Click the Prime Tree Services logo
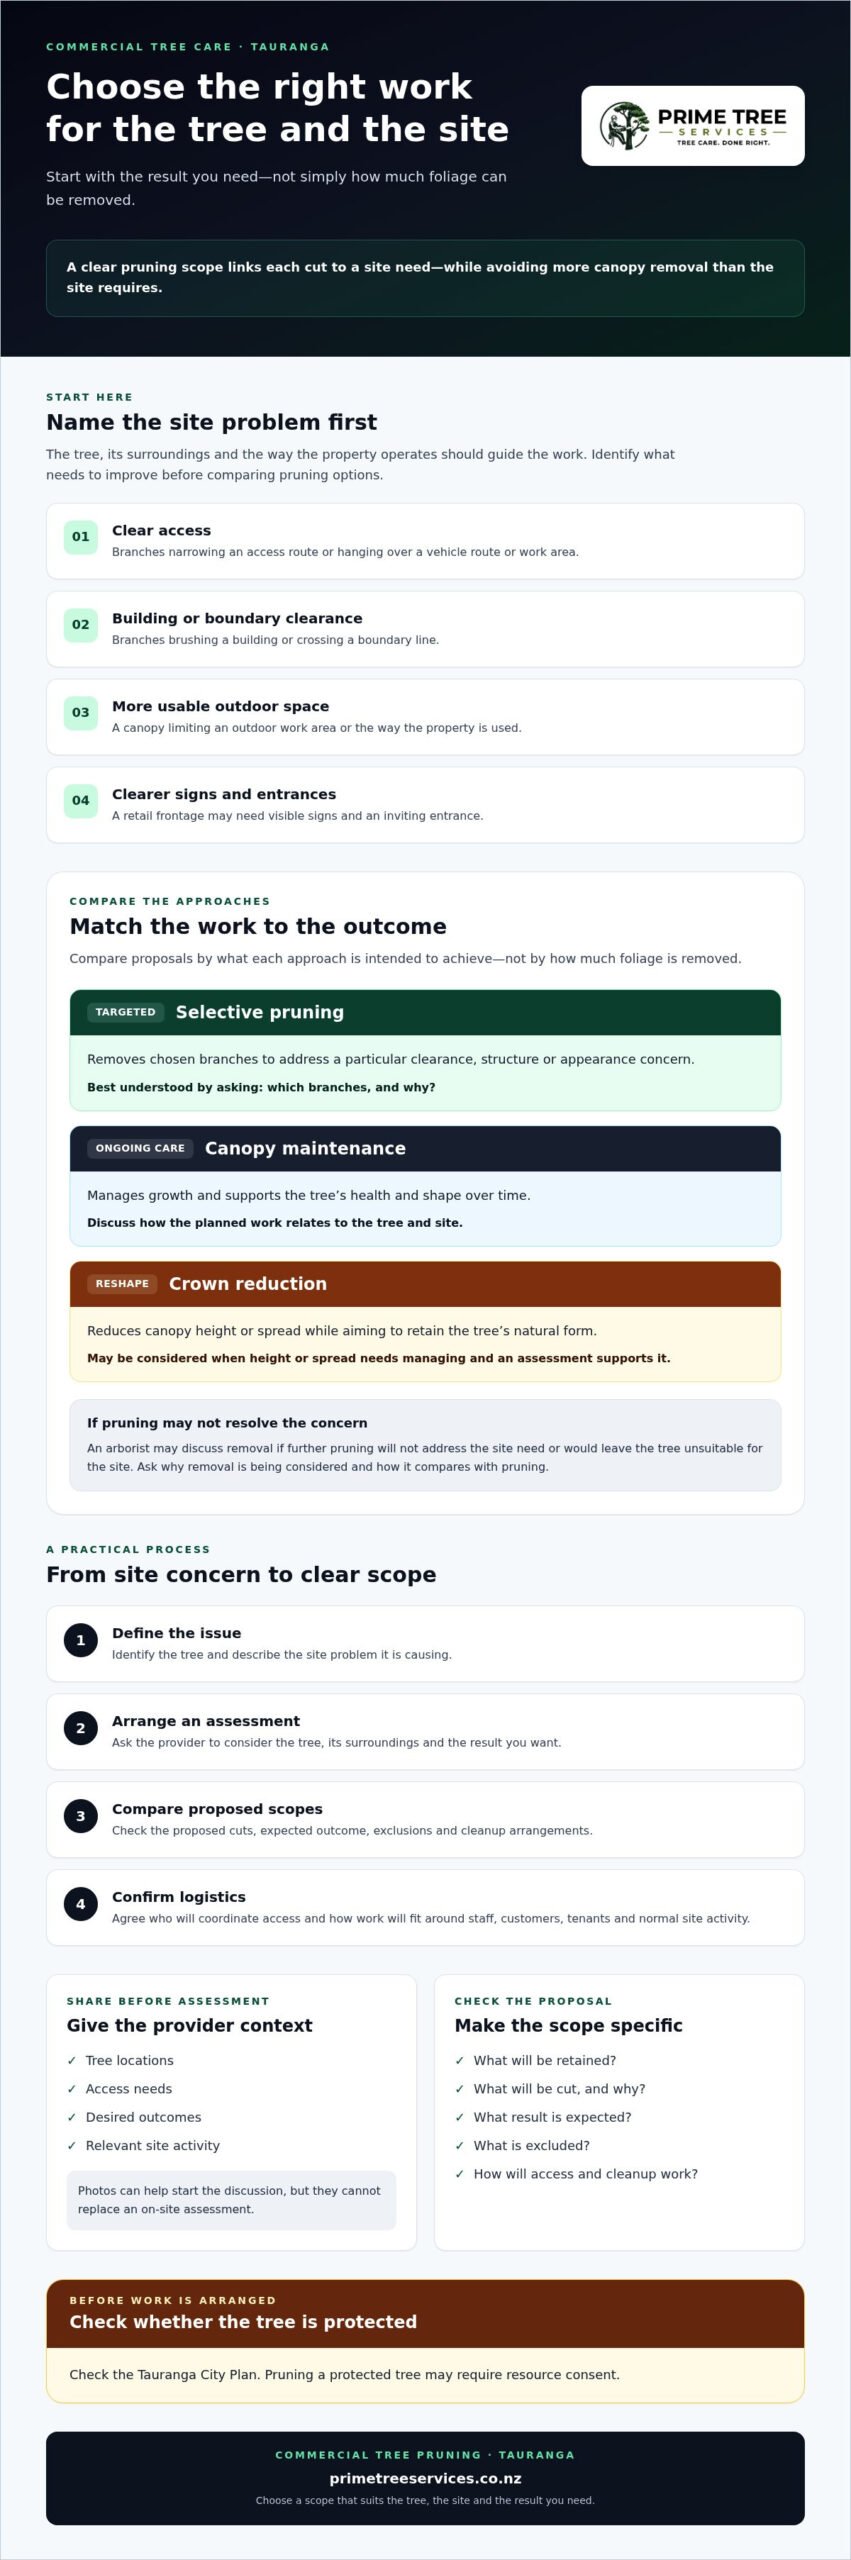The width and height of the screenshot is (851, 2560). click(693, 126)
